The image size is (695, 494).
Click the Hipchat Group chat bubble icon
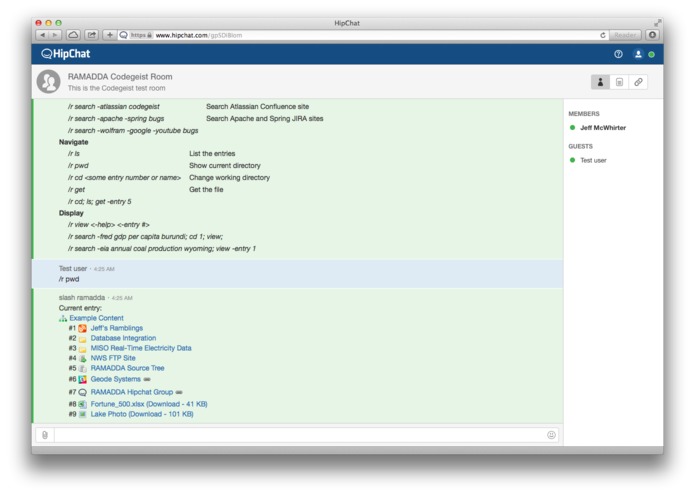coord(82,393)
